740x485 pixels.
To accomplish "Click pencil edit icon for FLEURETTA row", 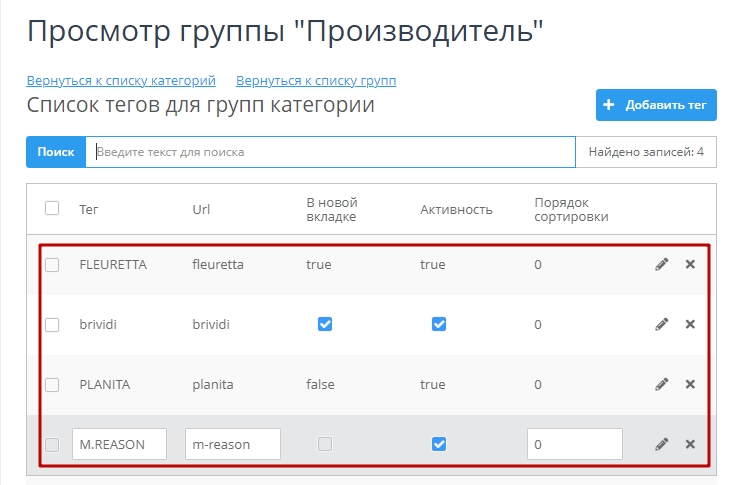I will [x=661, y=265].
